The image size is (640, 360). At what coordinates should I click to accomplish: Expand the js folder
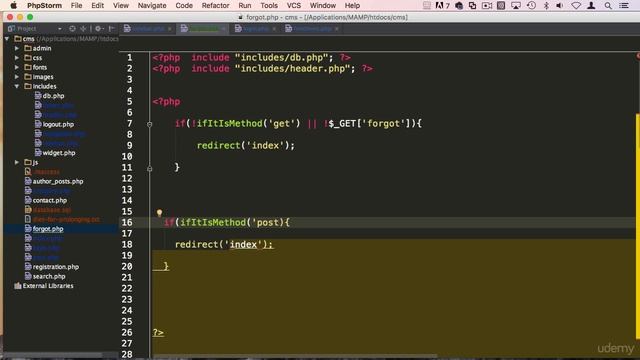(x=17, y=162)
